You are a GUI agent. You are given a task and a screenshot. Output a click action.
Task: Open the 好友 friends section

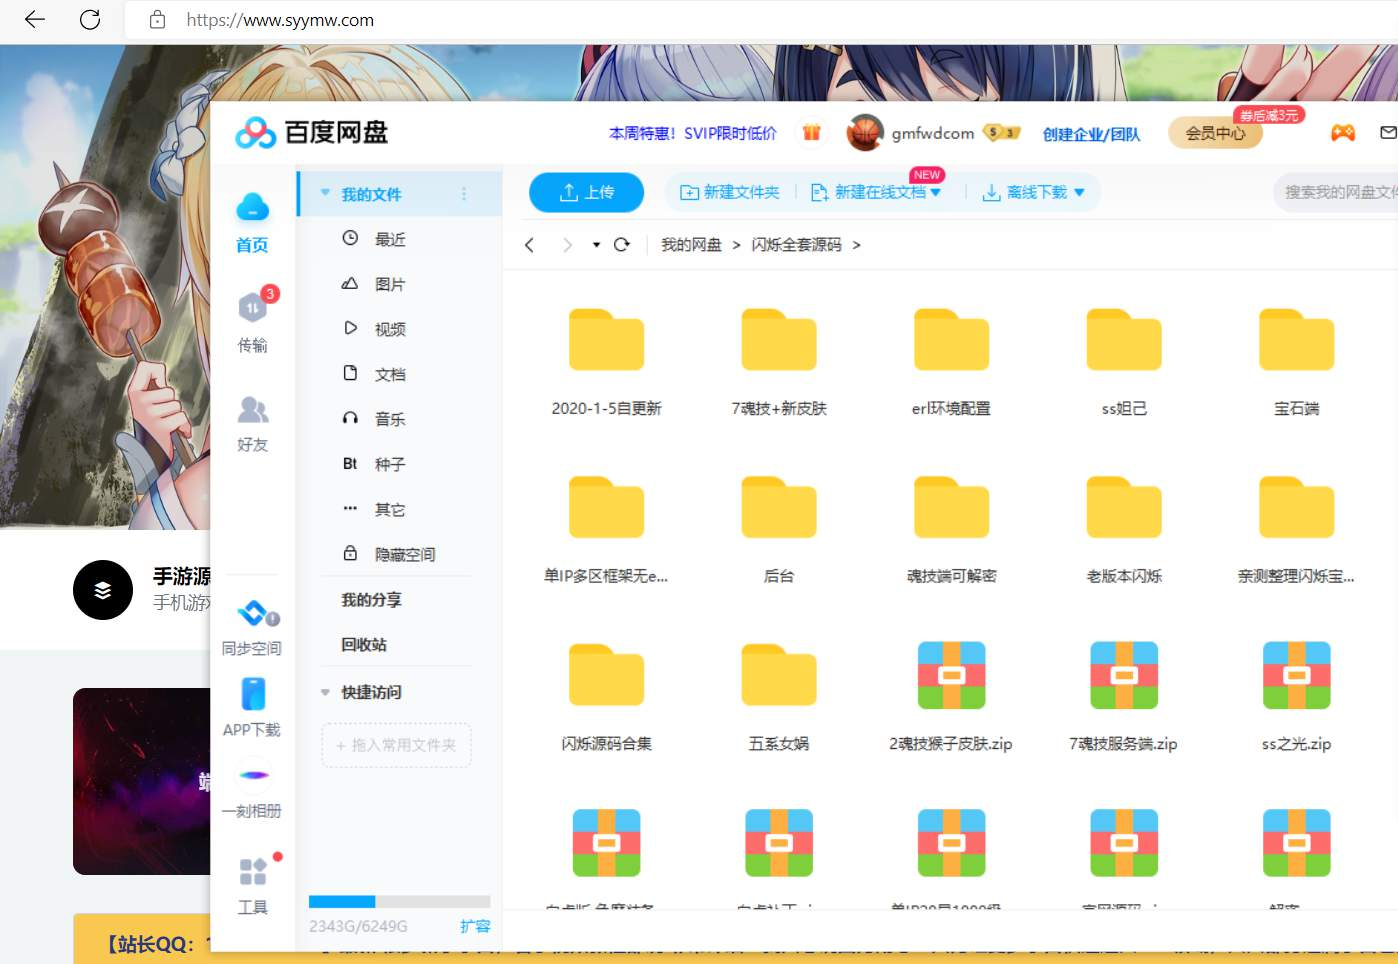point(252,424)
